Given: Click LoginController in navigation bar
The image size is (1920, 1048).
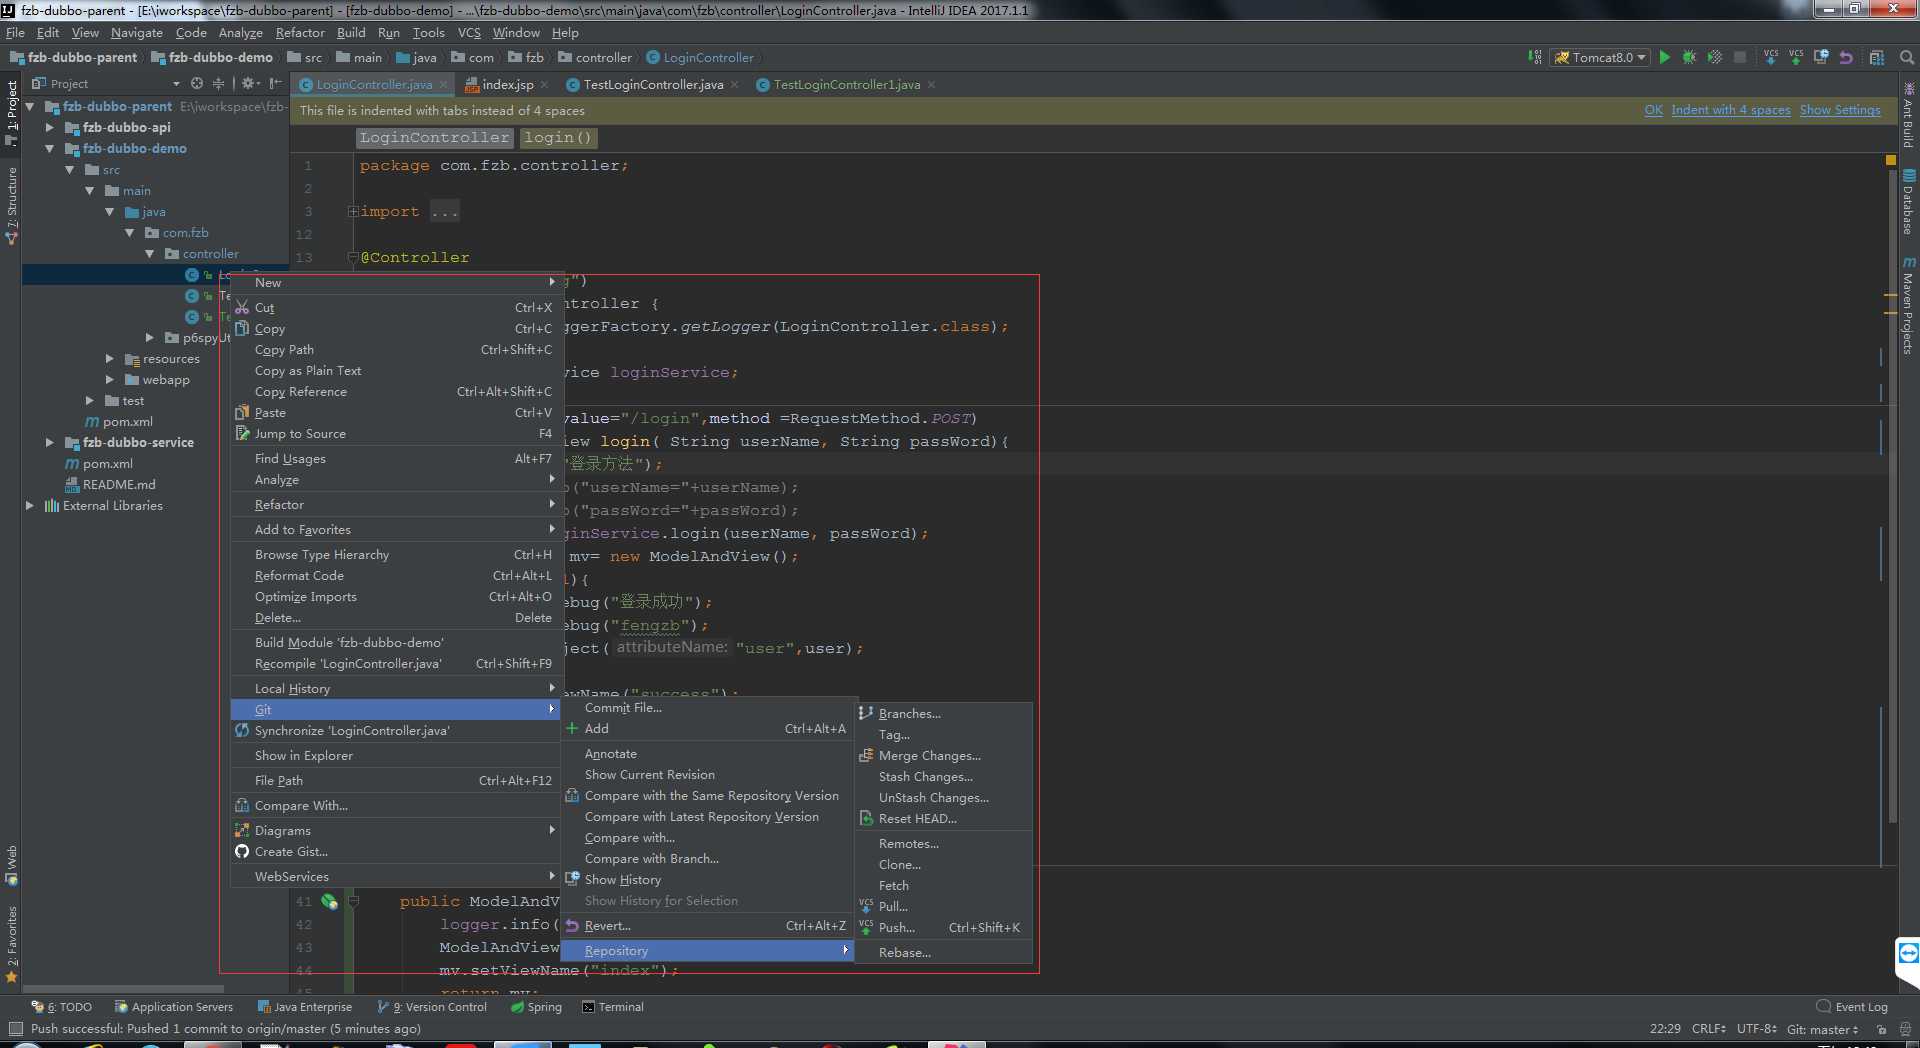Looking at the screenshot, I should 700,58.
